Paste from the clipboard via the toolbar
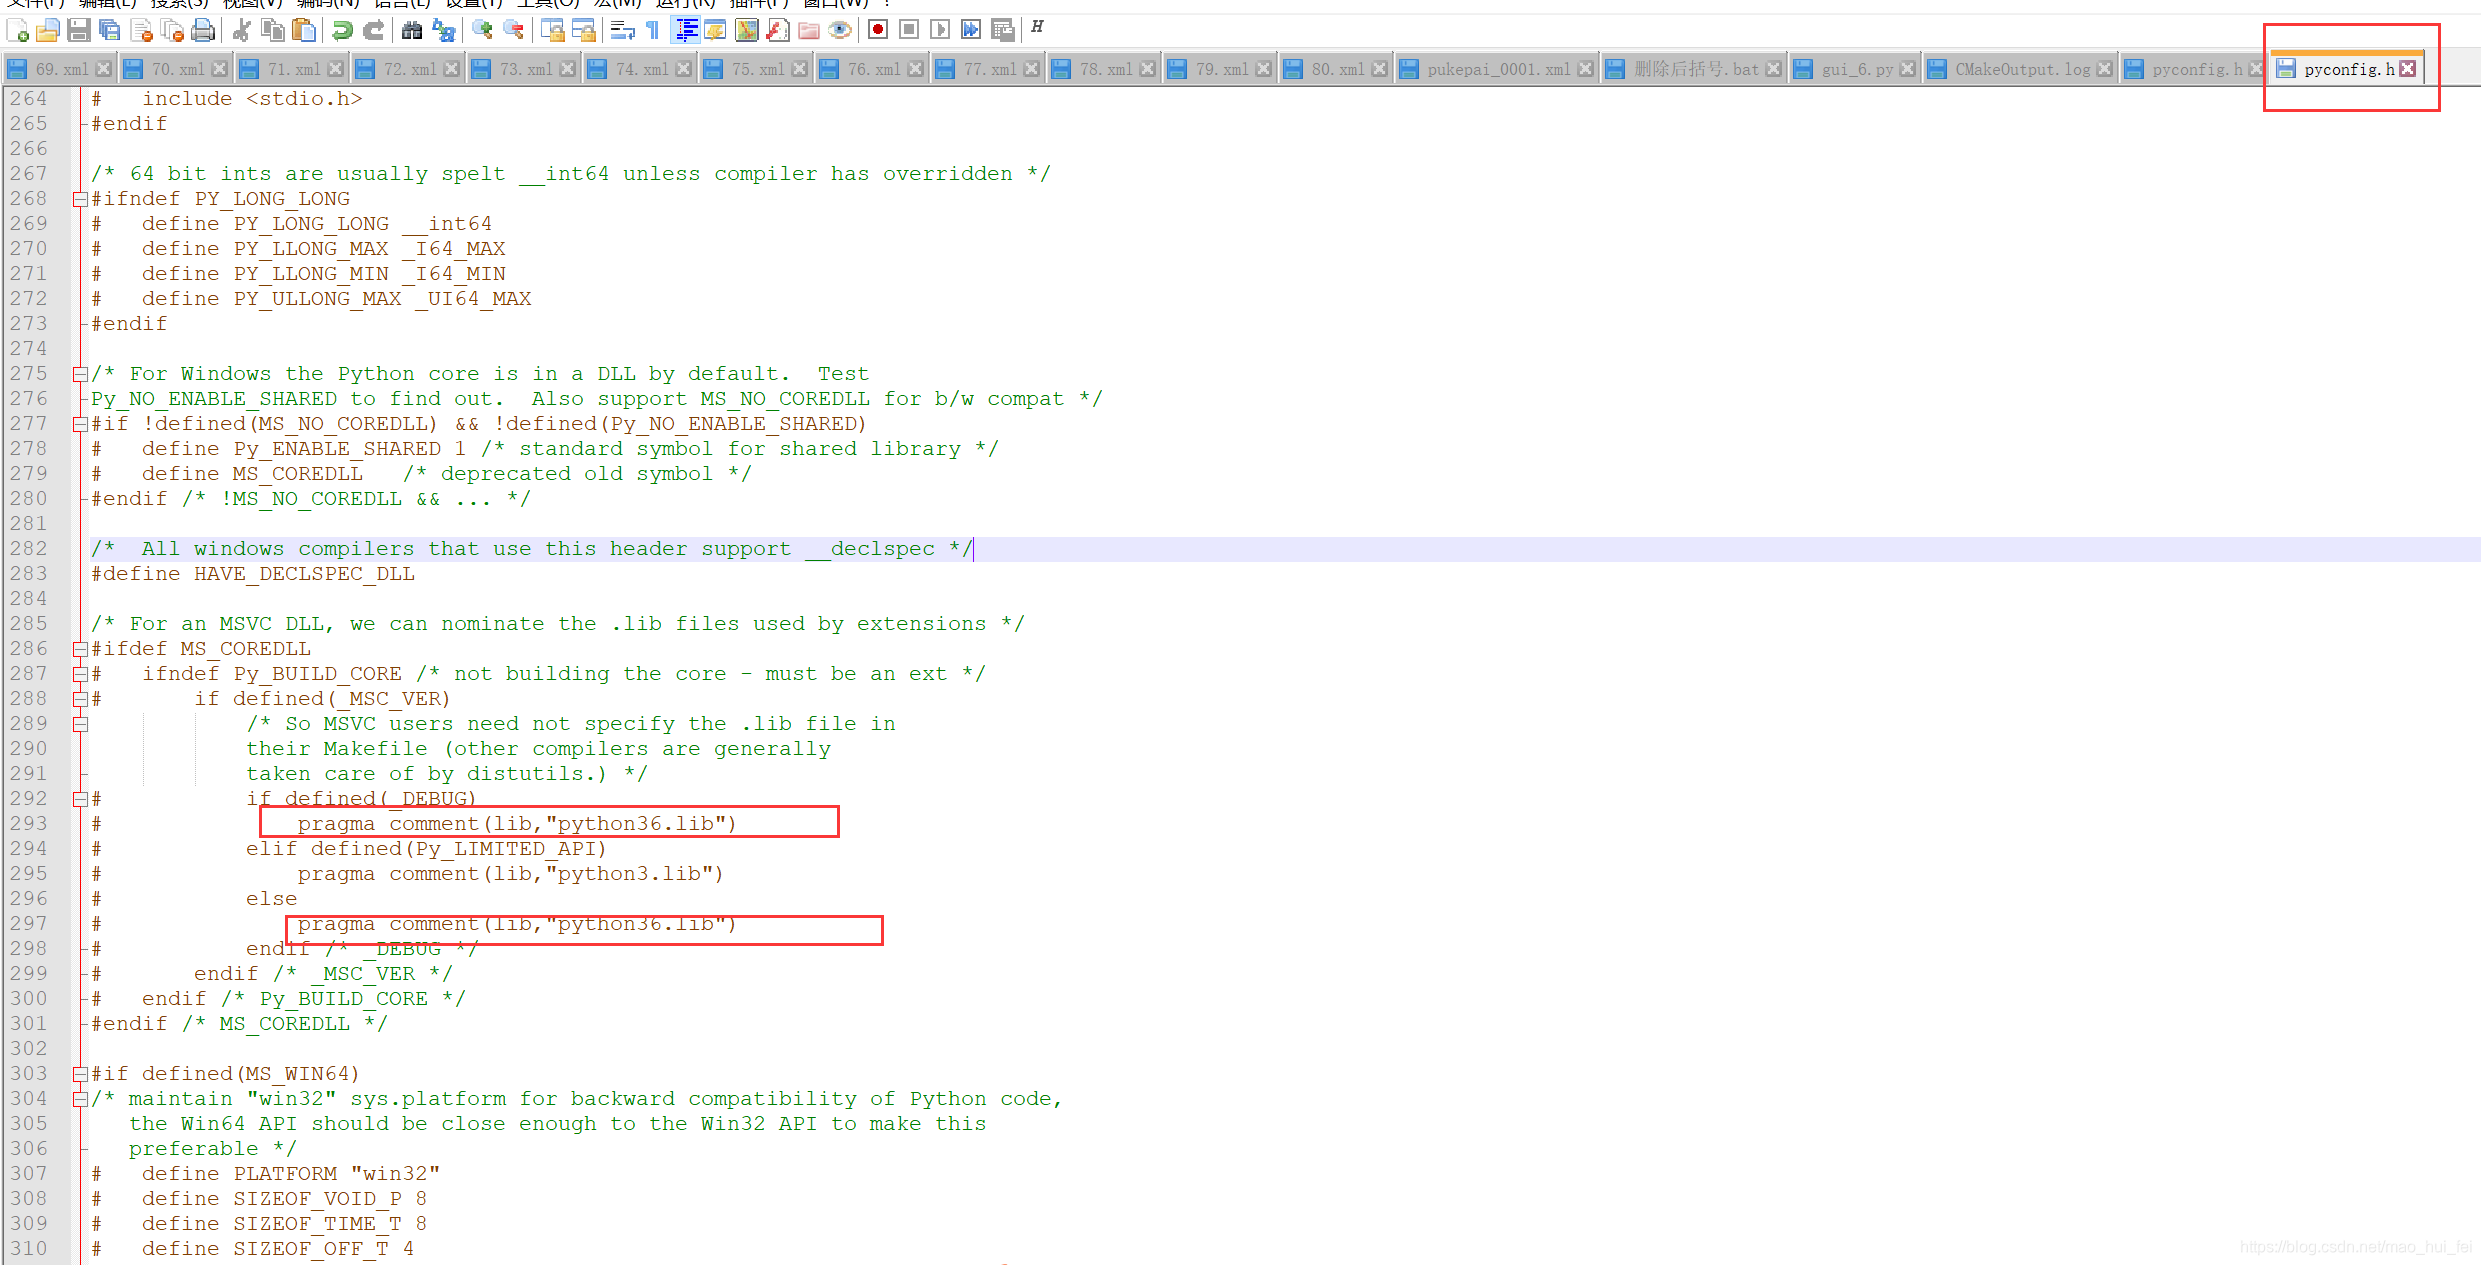Viewport: 2481px width, 1265px height. click(x=304, y=30)
